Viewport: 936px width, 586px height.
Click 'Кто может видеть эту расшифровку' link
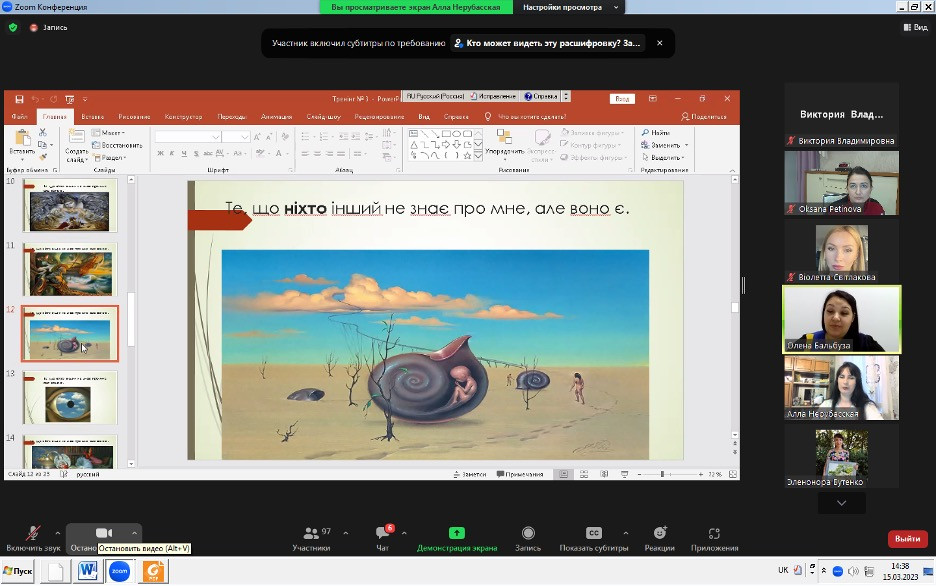coord(547,43)
